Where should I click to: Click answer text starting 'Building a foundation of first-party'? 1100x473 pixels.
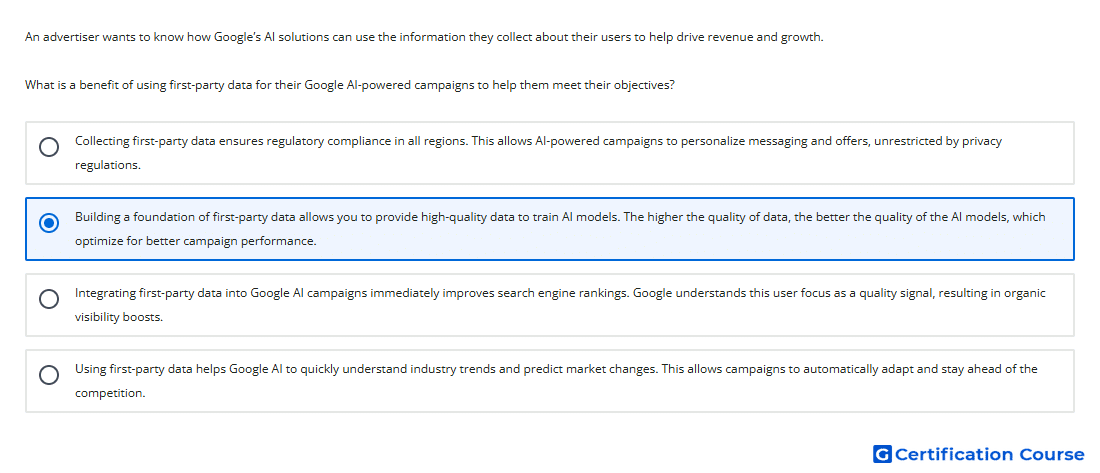click(x=560, y=229)
